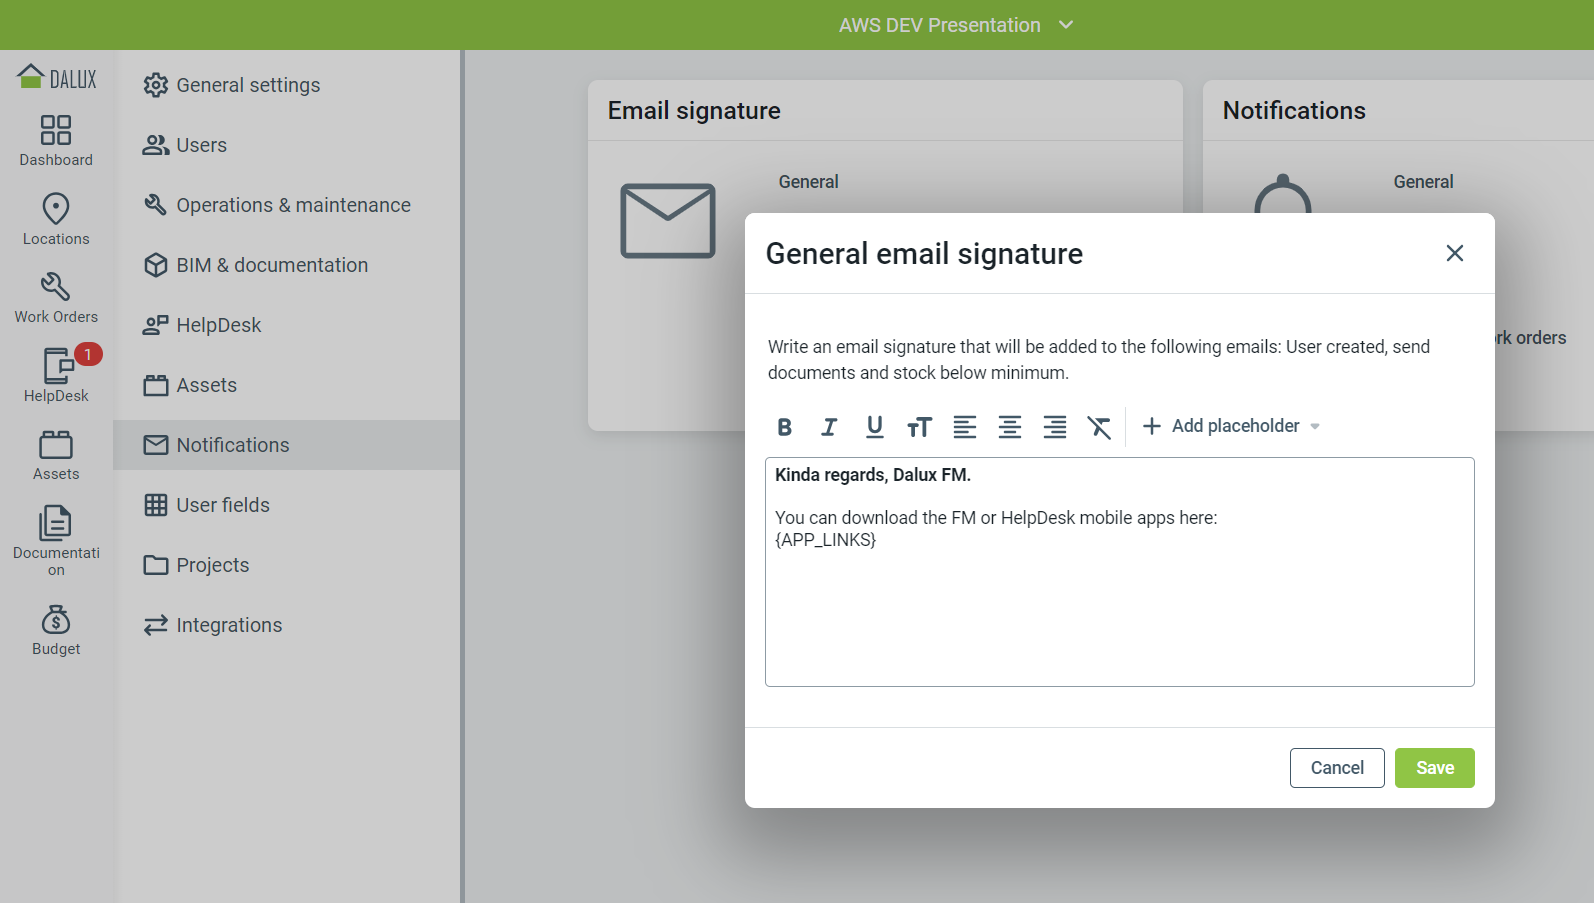Go to Locations in sidebar
Viewport: 1594px width, 903px height.
(56, 219)
